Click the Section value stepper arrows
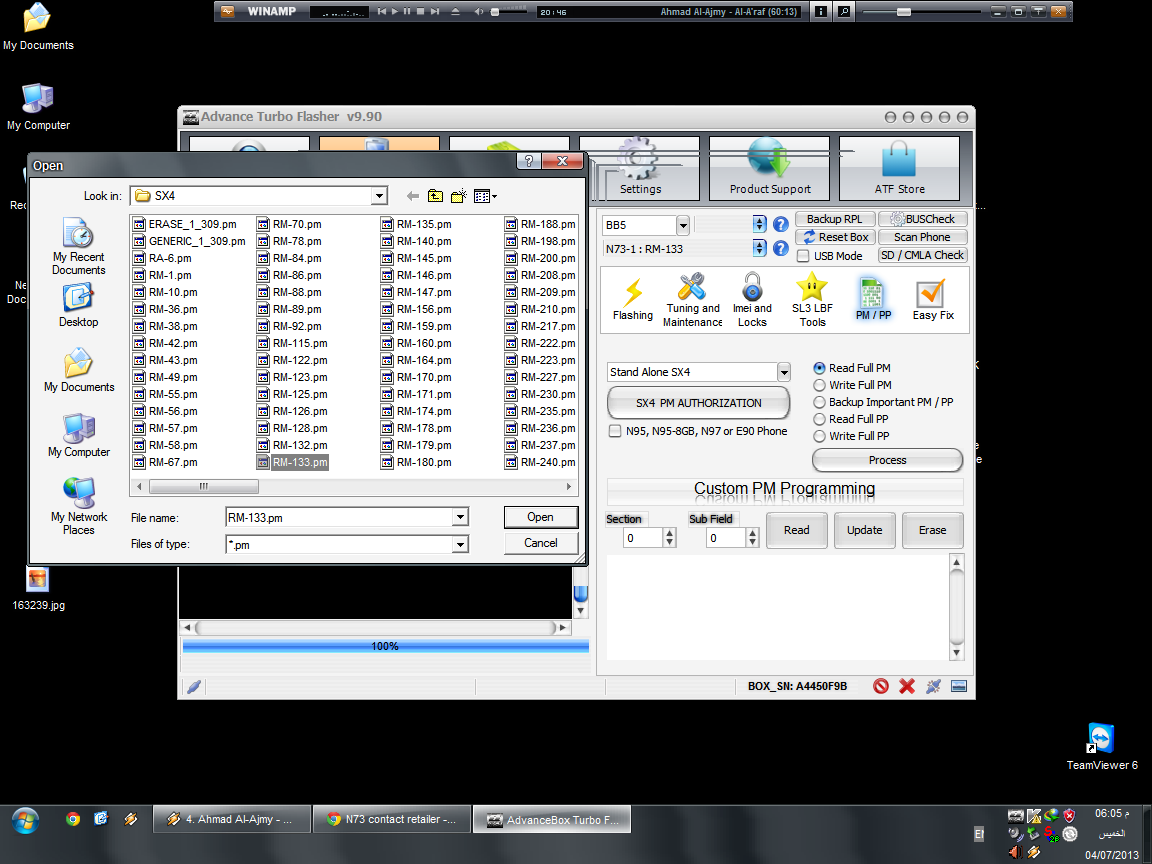The width and height of the screenshot is (1152, 864). (x=669, y=538)
